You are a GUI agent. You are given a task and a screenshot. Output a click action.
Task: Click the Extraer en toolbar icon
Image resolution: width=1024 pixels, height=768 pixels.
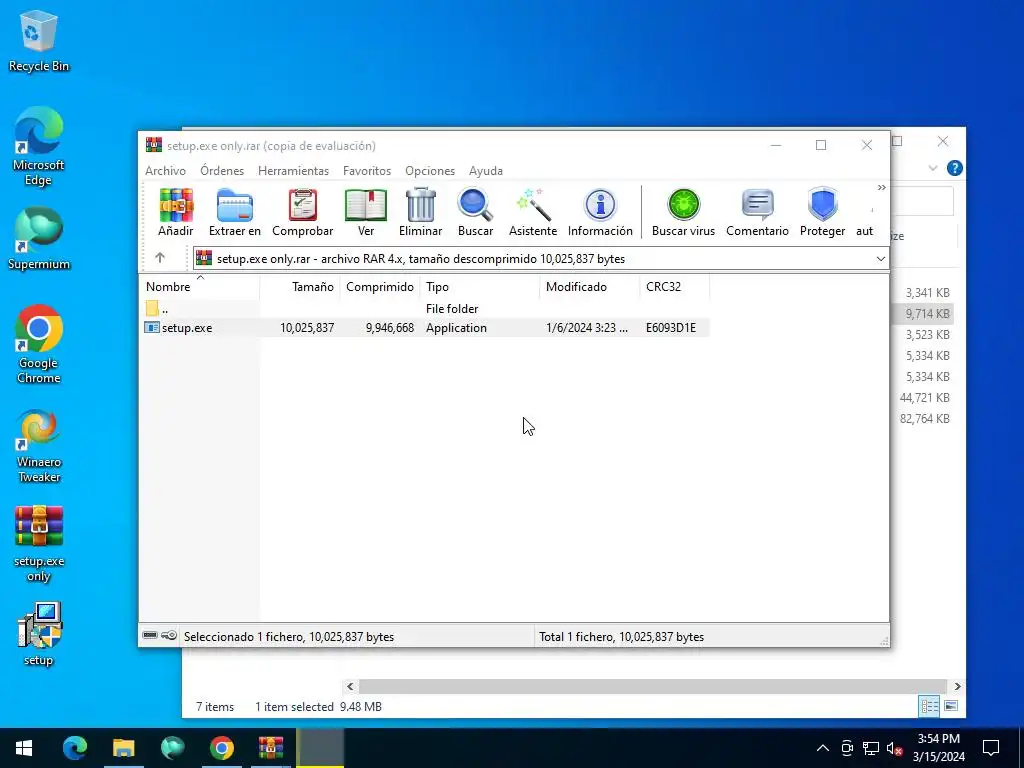click(x=234, y=212)
